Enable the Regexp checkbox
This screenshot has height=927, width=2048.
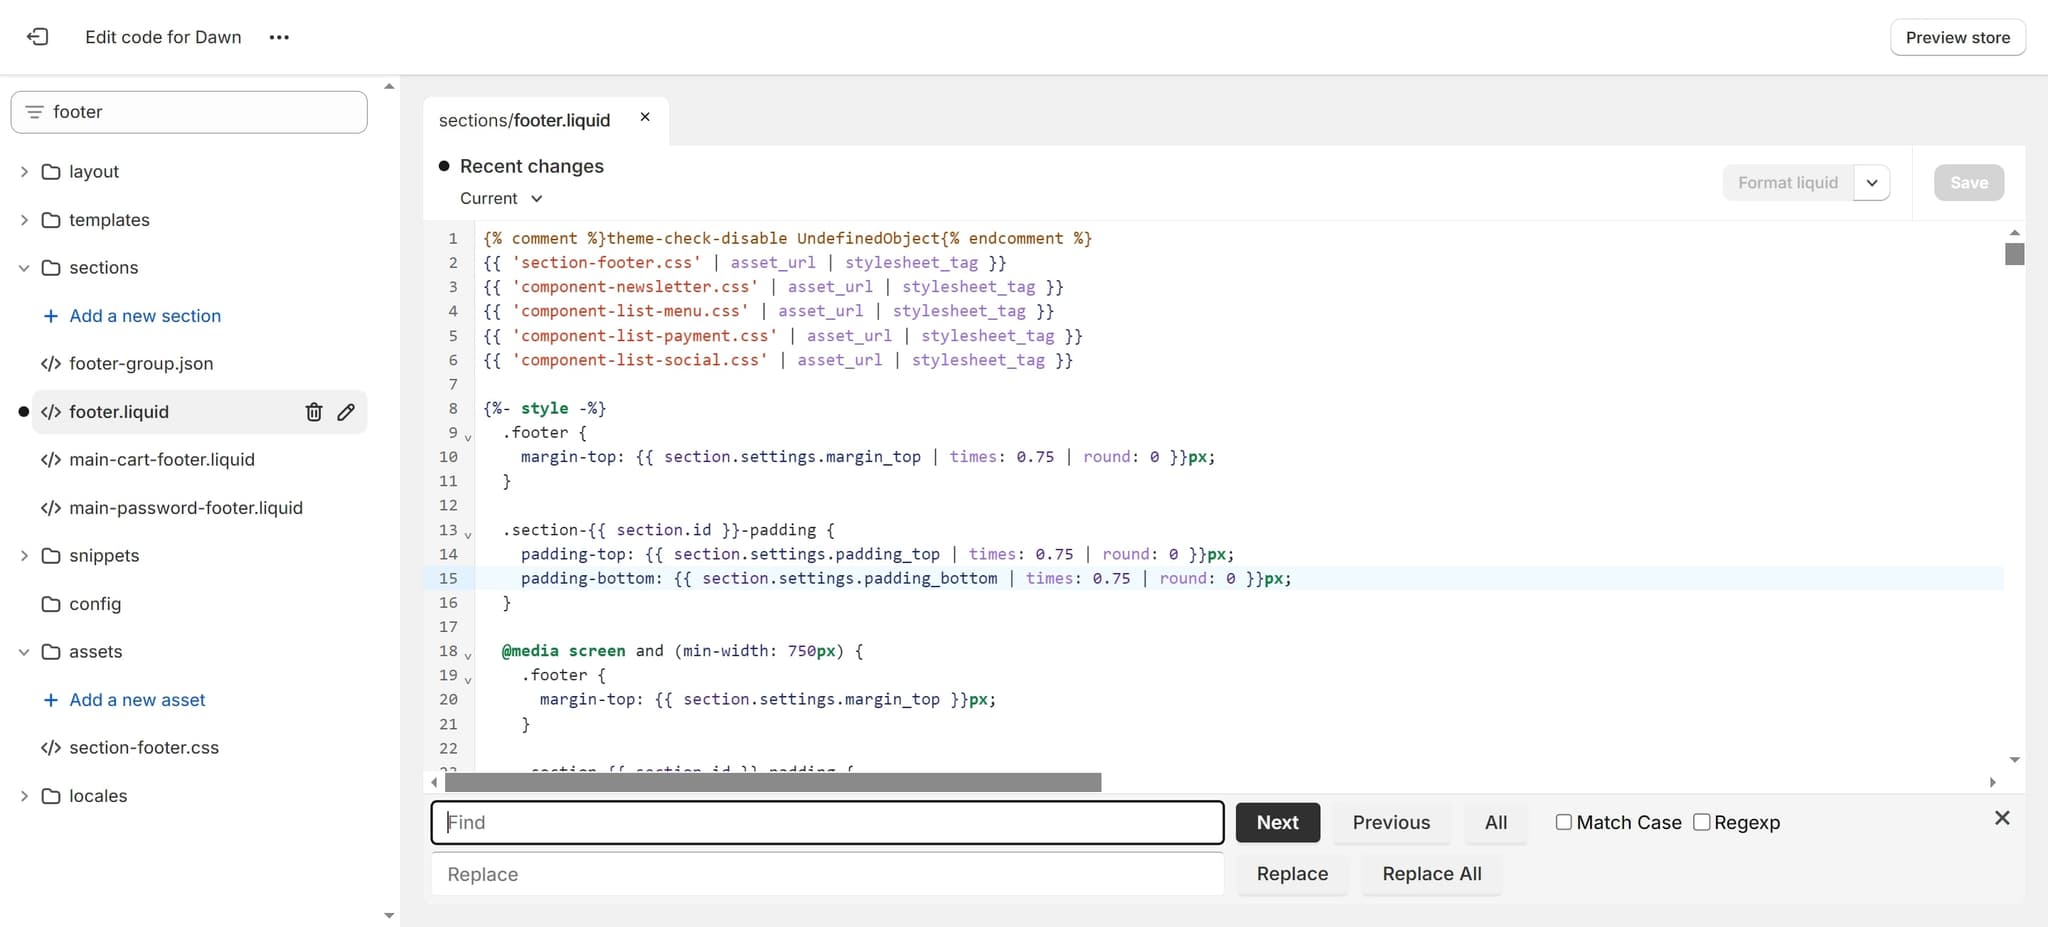tap(1701, 821)
